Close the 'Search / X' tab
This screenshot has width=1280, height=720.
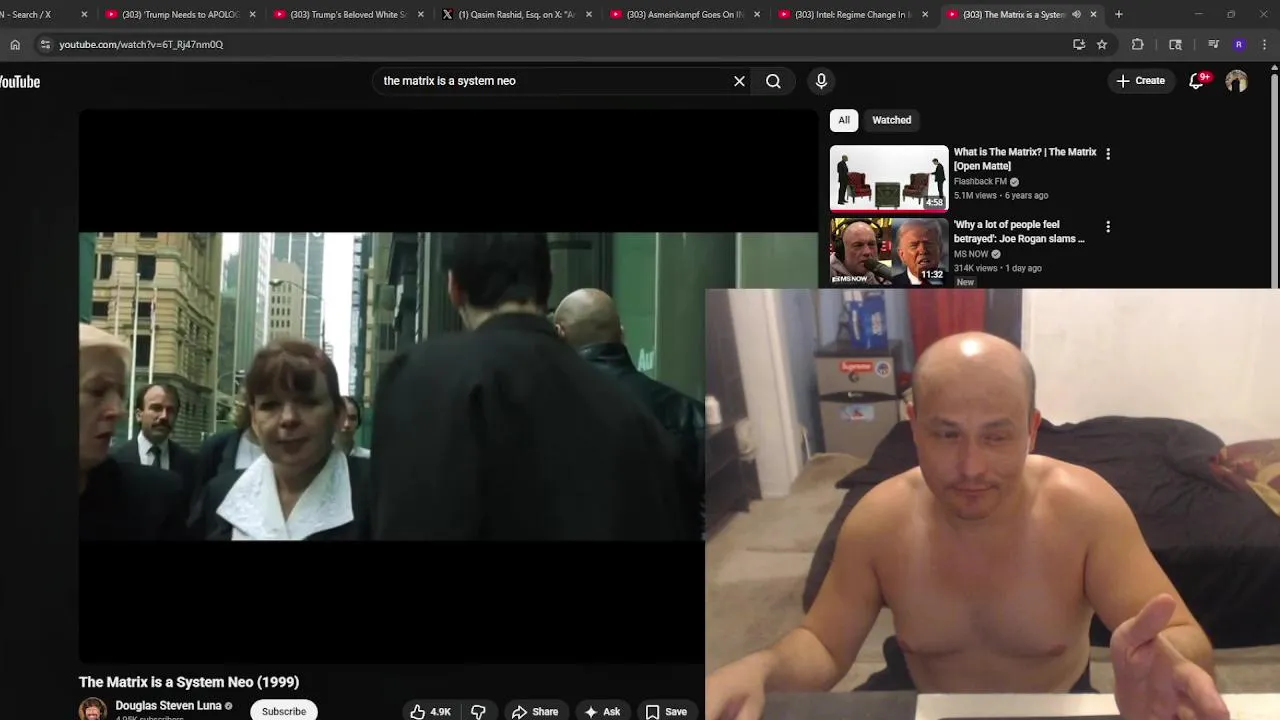click(x=84, y=15)
